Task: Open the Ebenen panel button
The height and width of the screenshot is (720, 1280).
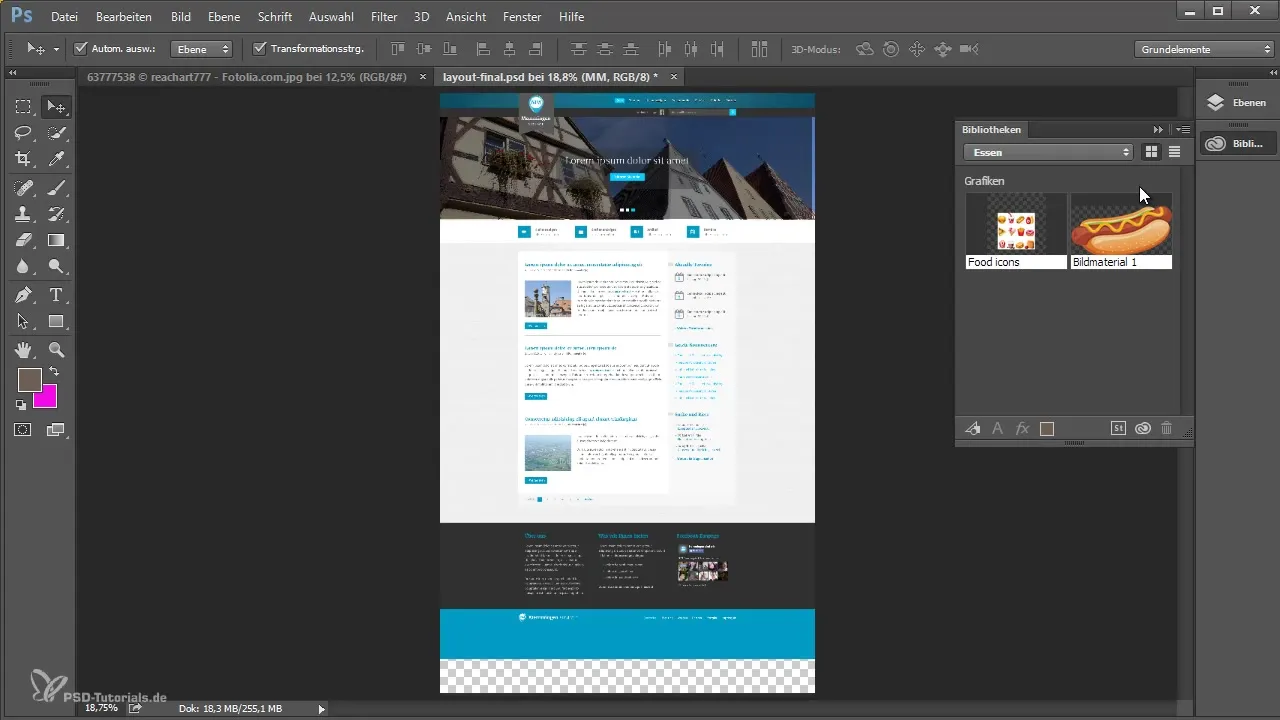Action: [1237, 102]
